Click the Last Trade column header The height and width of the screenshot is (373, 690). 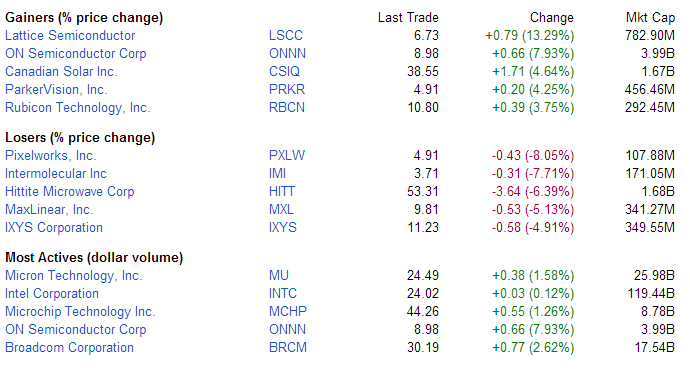pyautogui.click(x=408, y=18)
